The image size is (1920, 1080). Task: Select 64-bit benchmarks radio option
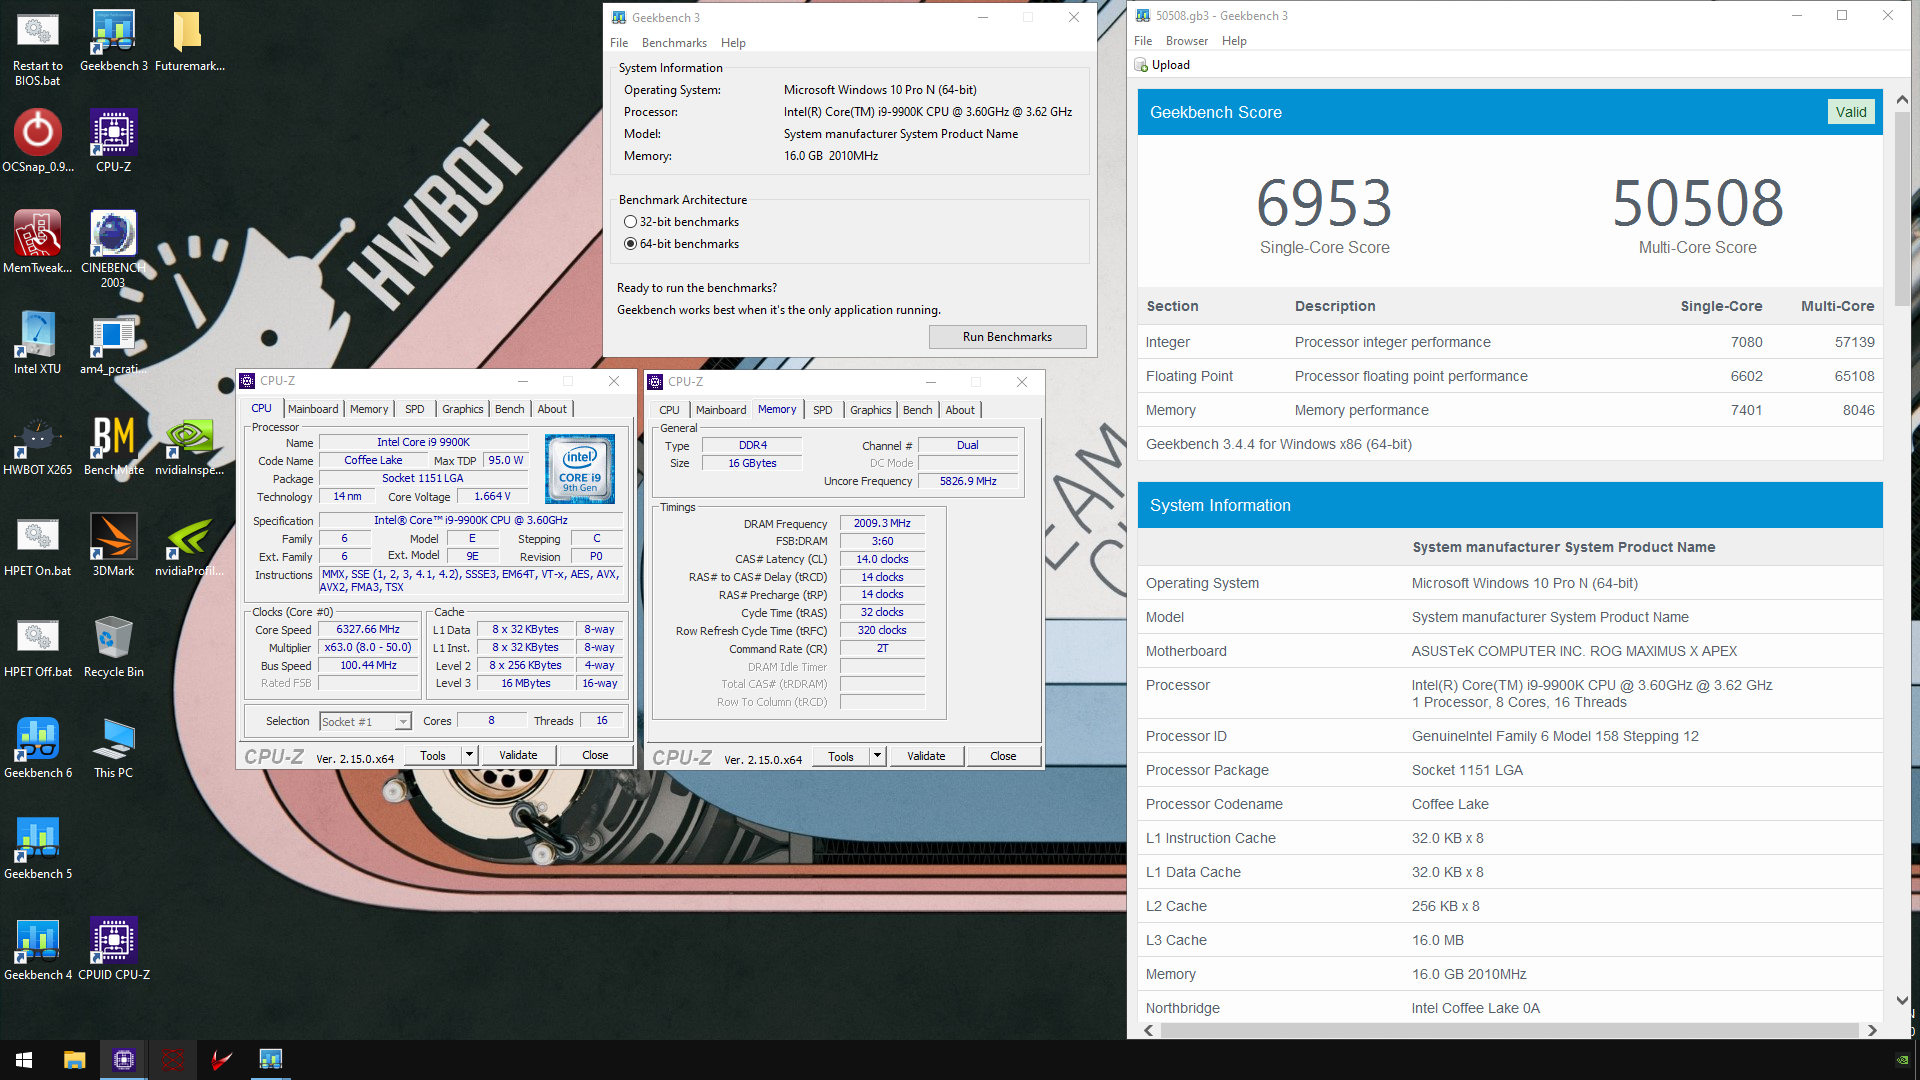coord(681,244)
